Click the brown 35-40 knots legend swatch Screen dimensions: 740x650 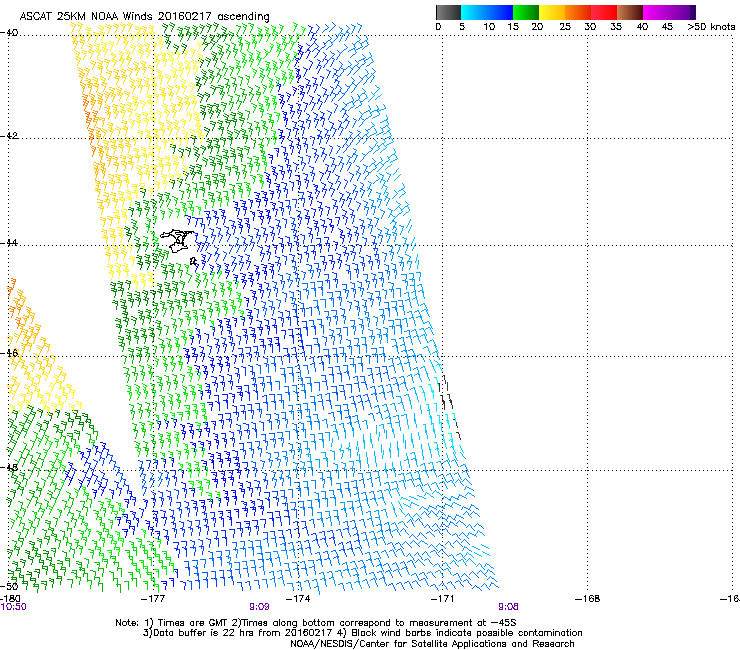(630, 12)
